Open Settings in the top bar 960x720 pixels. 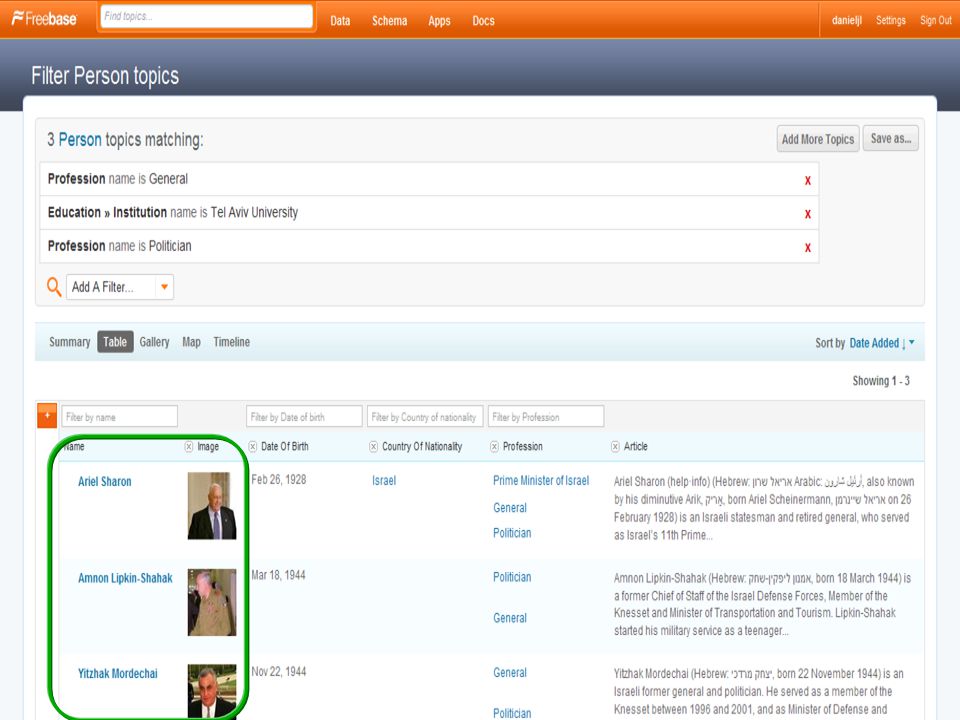(x=891, y=20)
